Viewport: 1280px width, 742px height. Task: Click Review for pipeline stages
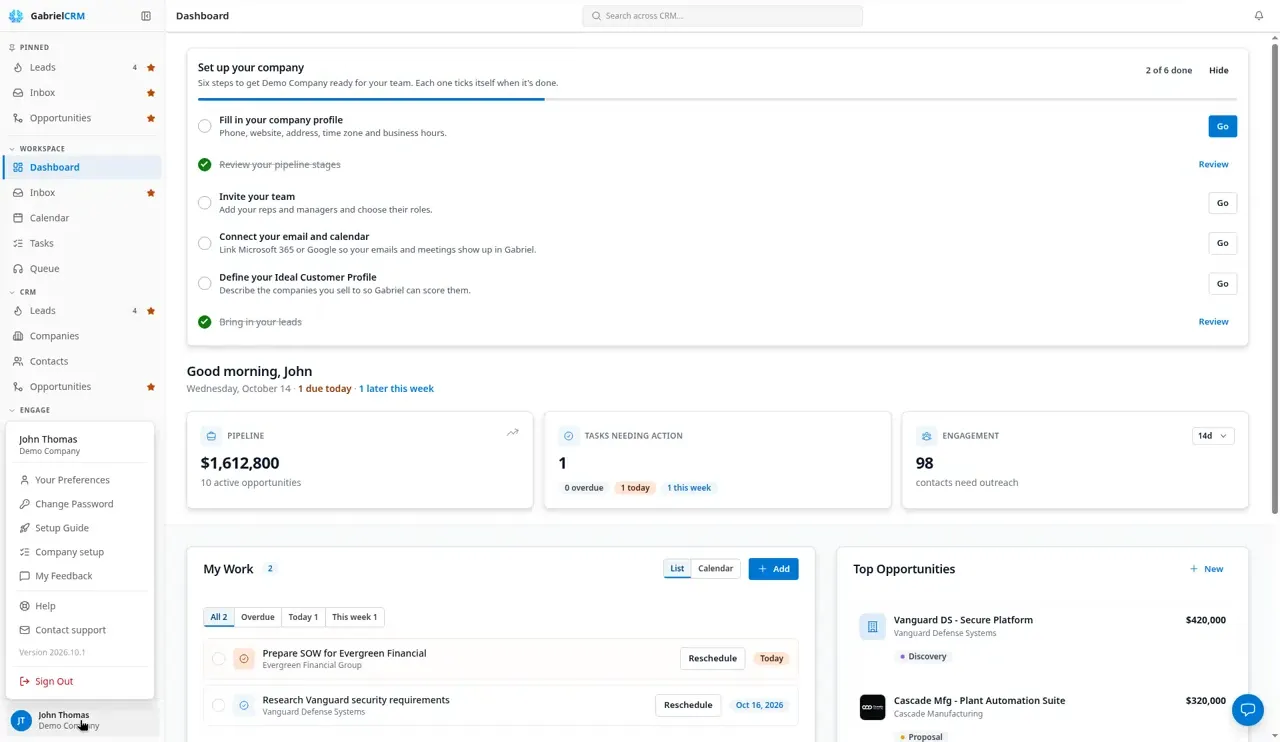pos(1213,164)
